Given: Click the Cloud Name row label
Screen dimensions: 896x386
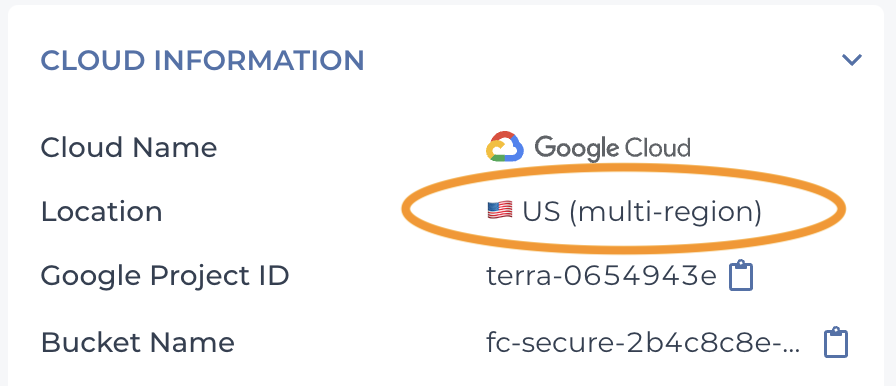Looking at the screenshot, I should 129,147.
